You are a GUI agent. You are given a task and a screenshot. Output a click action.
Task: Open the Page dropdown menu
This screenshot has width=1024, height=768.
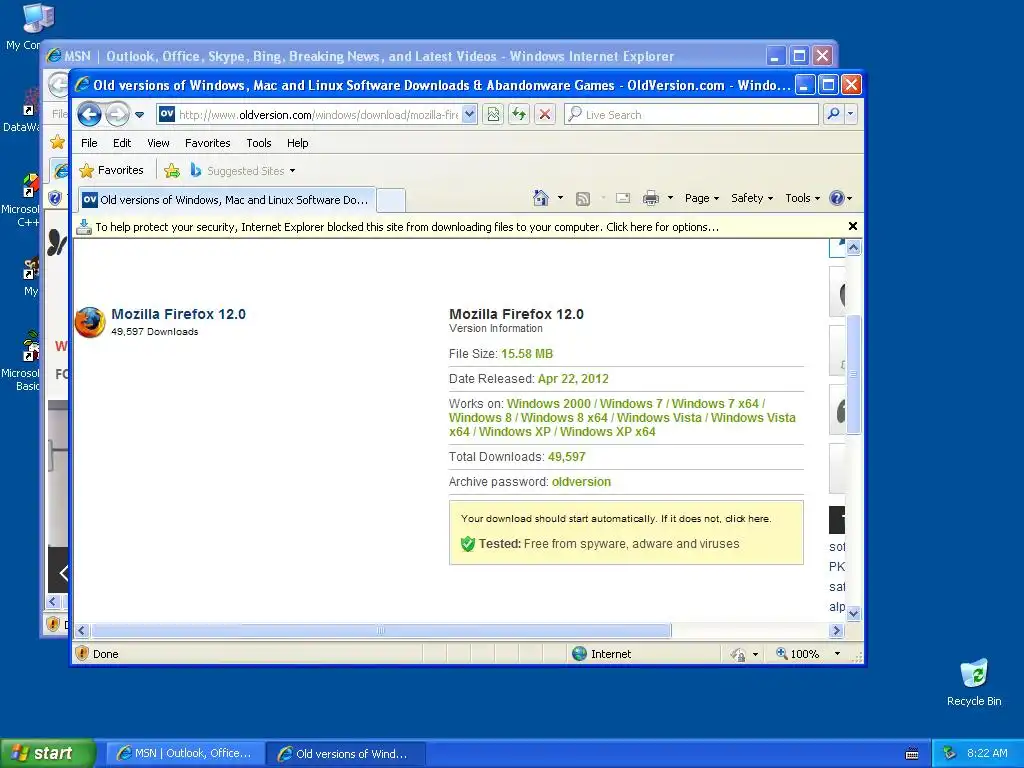pyautogui.click(x=701, y=198)
